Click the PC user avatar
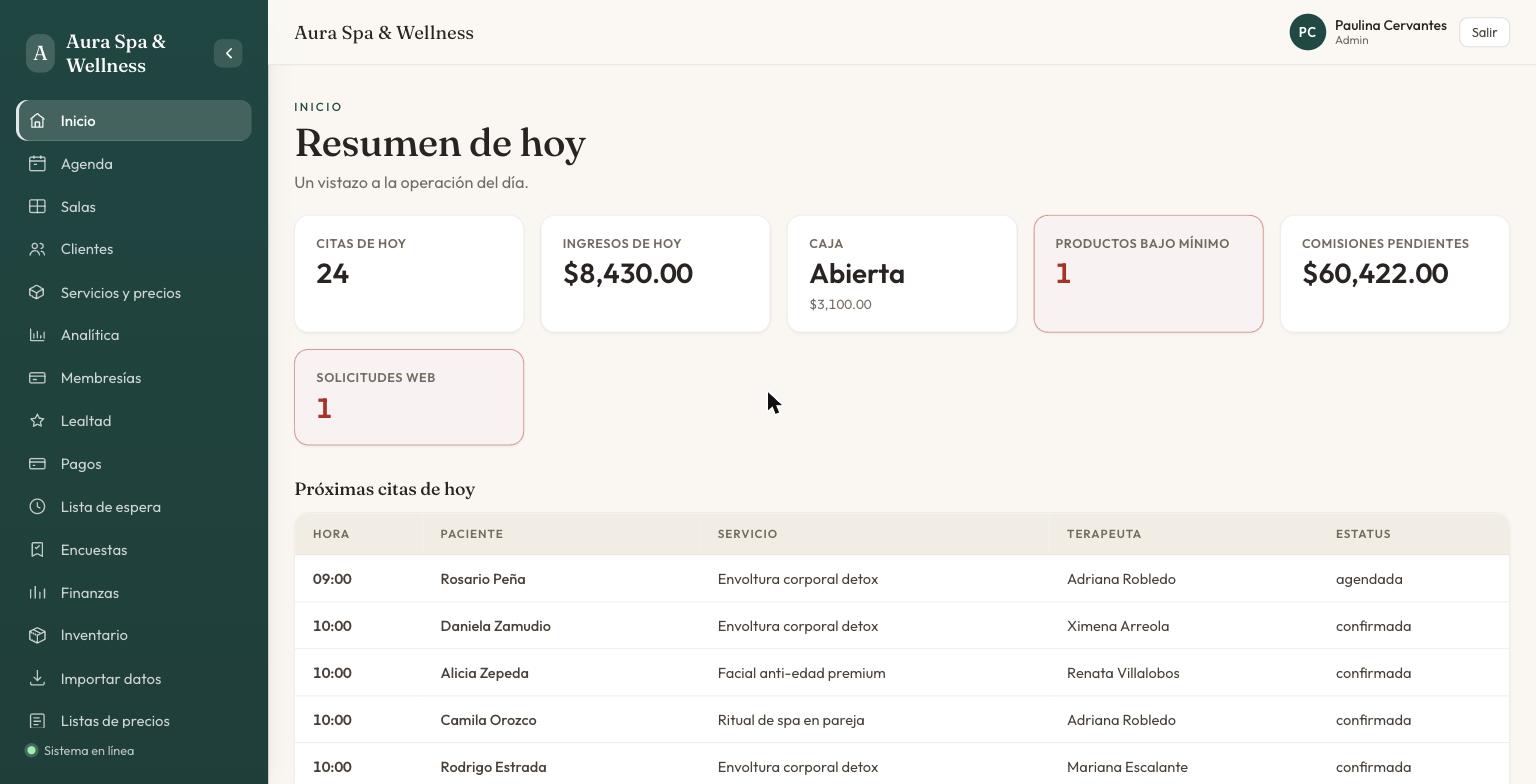The width and height of the screenshot is (1536, 784). pyautogui.click(x=1307, y=32)
